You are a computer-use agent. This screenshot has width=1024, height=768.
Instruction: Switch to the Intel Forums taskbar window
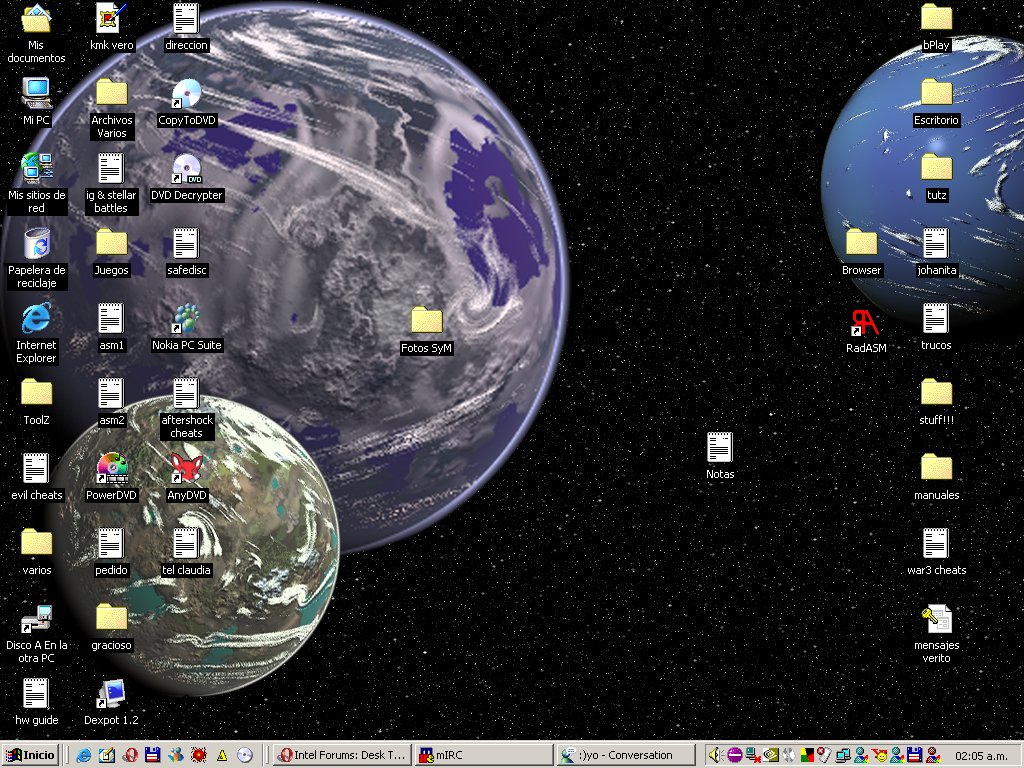pos(342,755)
